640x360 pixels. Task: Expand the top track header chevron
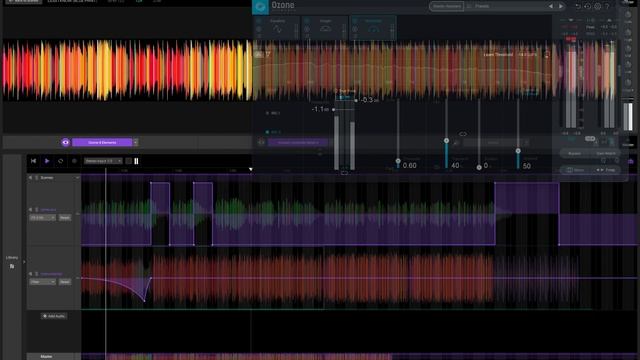click(x=77, y=178)
